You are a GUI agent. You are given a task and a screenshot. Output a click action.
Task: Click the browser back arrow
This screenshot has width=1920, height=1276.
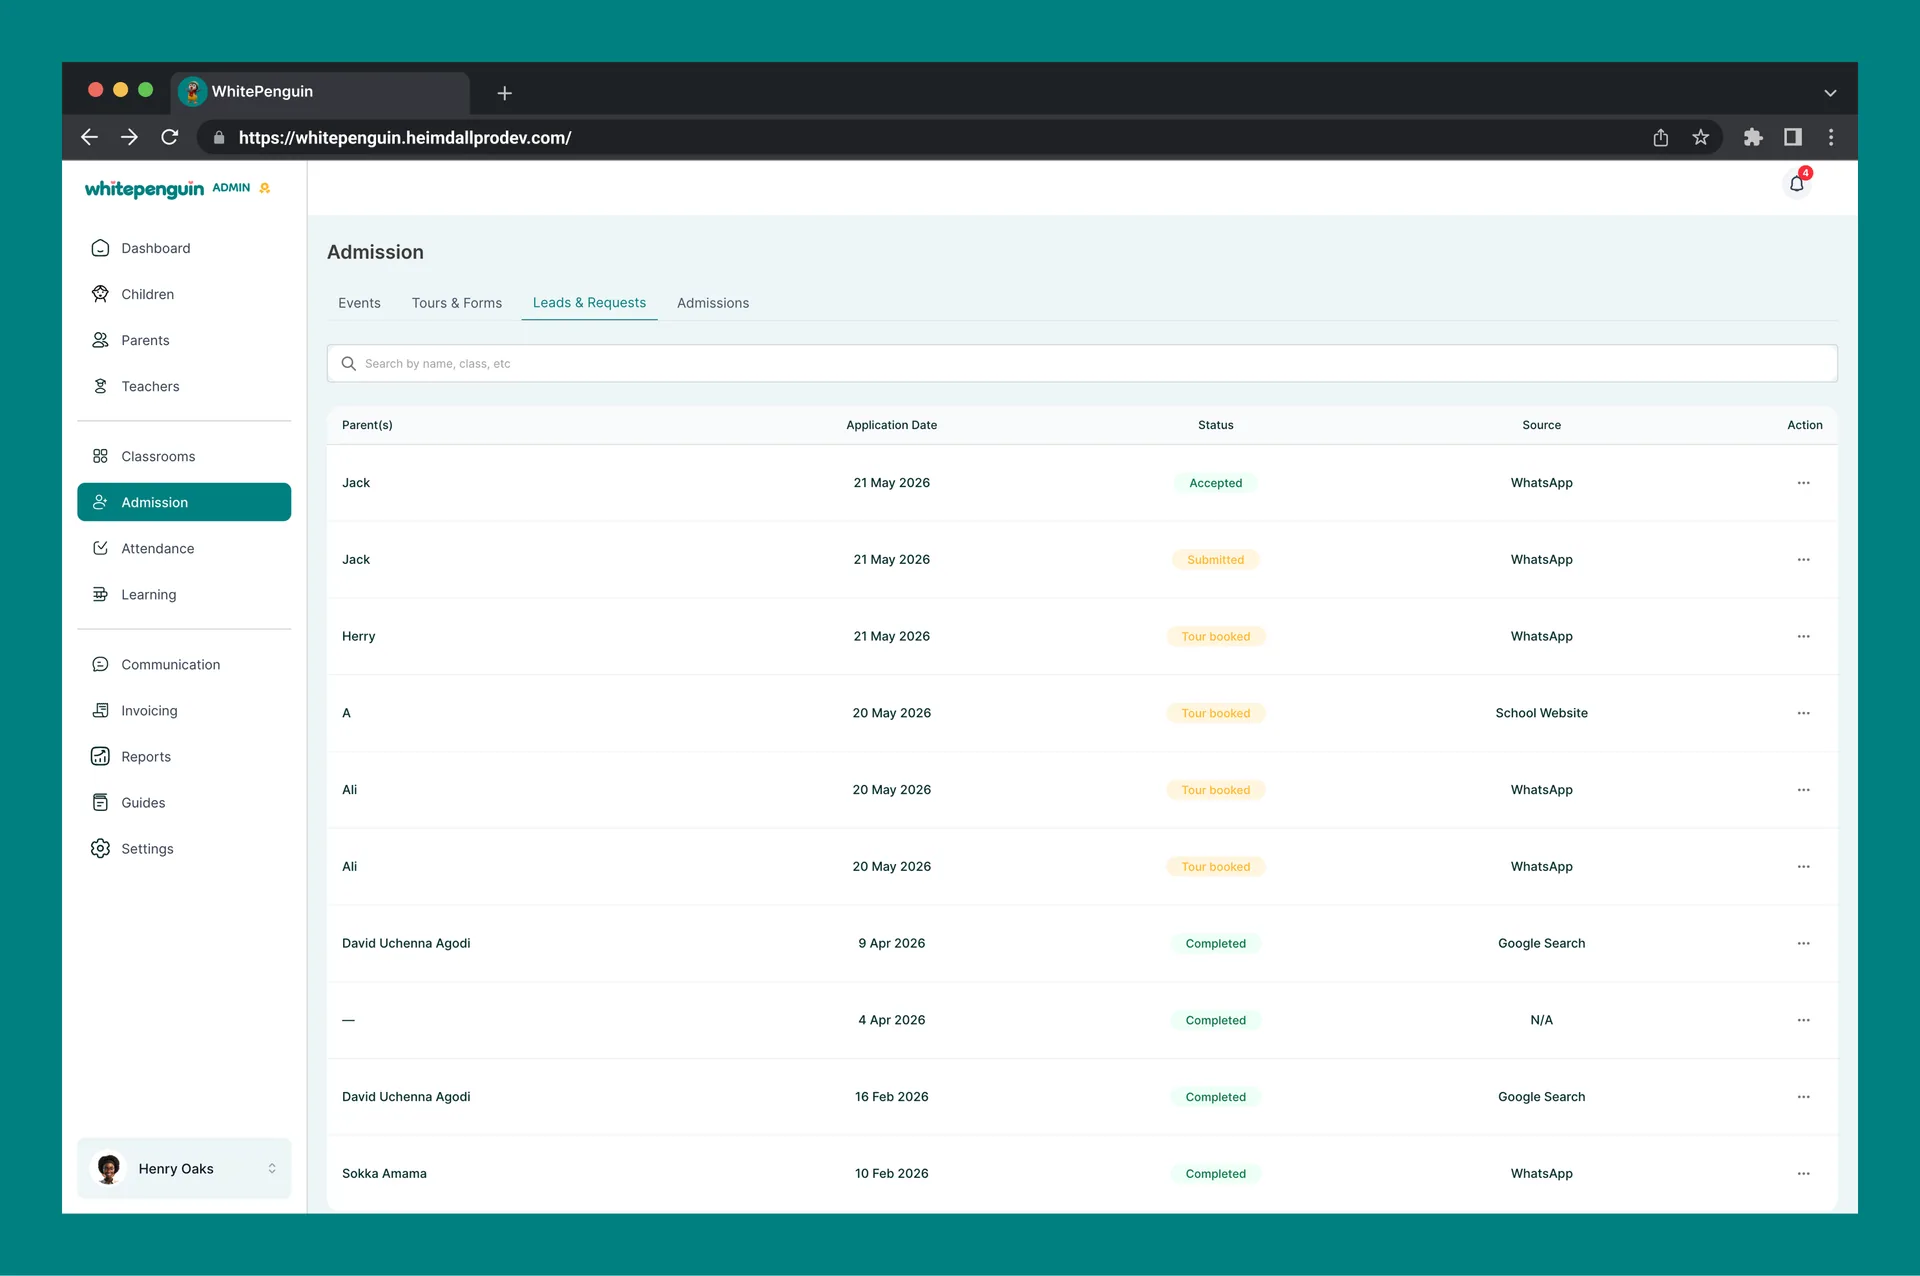click(x=89, y=137)
